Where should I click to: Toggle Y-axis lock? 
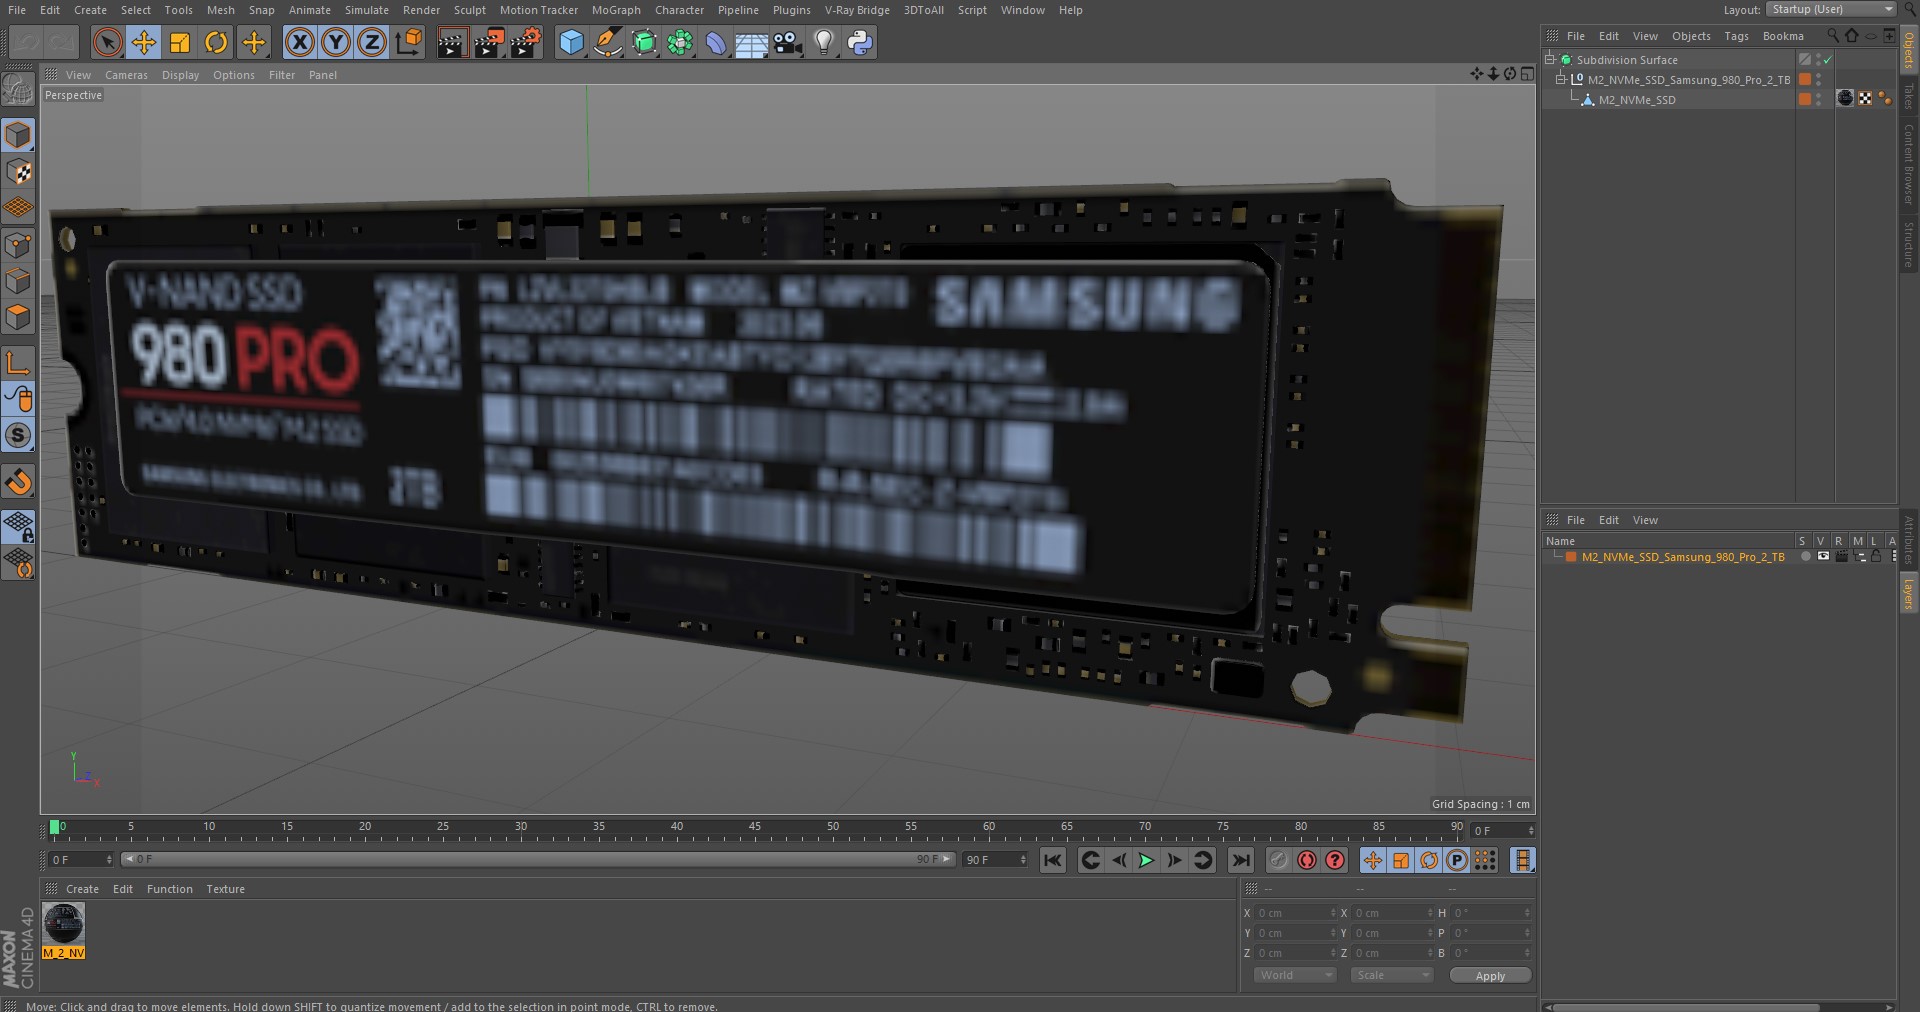pos(336,42)
